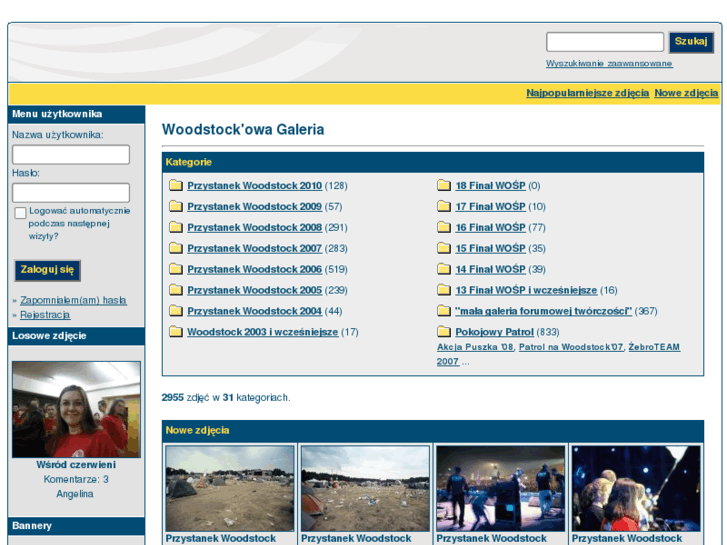The width and height of the screenshot is (727, 545).
Task: Click folder icon next to Przystanek Woodstock 2007
Action: pos(176,248)
